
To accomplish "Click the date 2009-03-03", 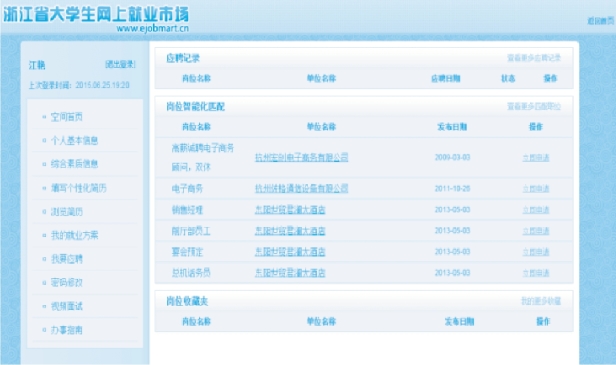I will click(452, 158).
